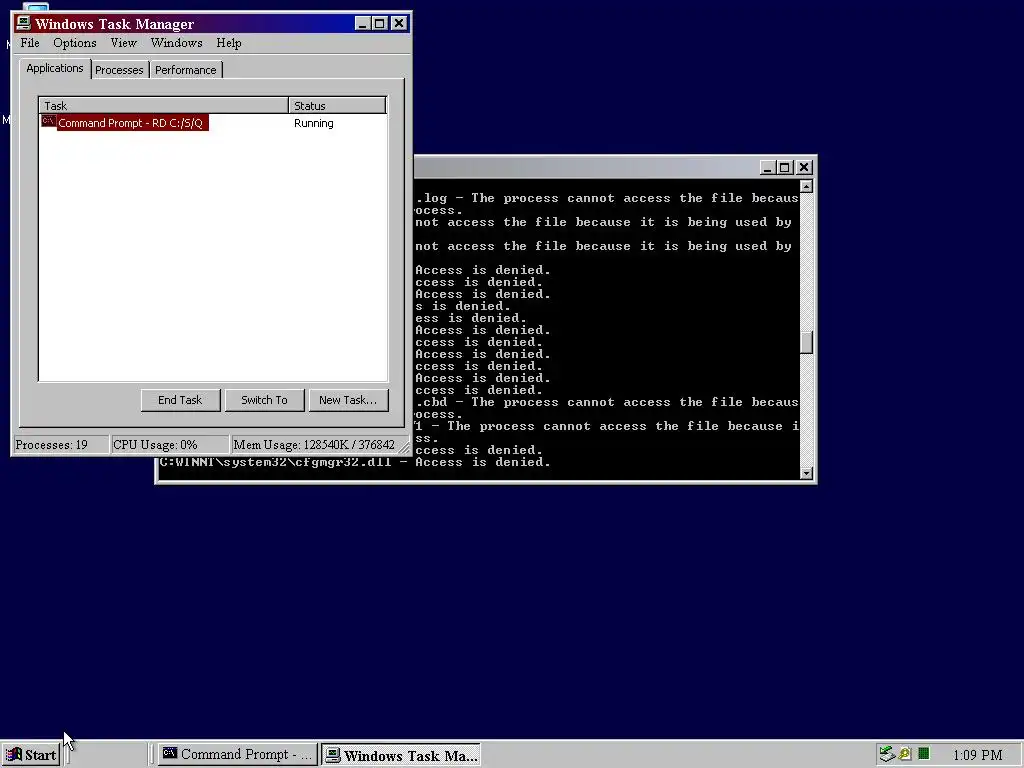Close the Windows Task Manager window

pyautogui.click(x=399, y=24)
